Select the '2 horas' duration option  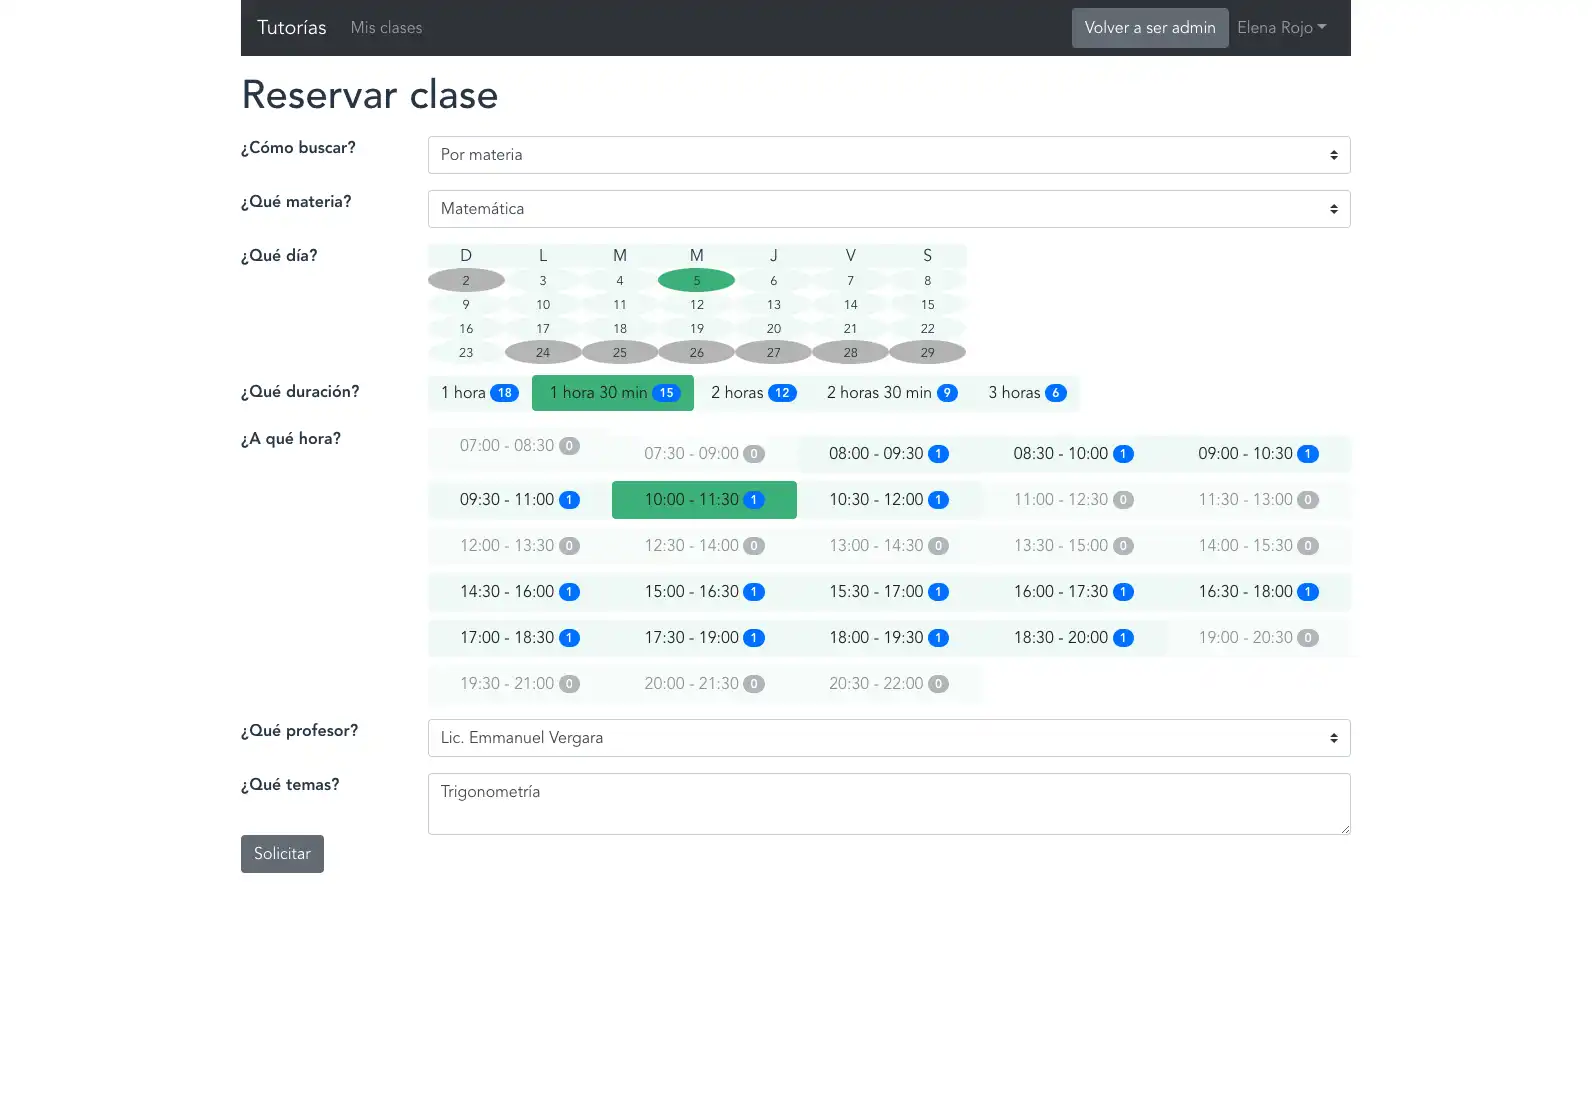tap(753, 393)
